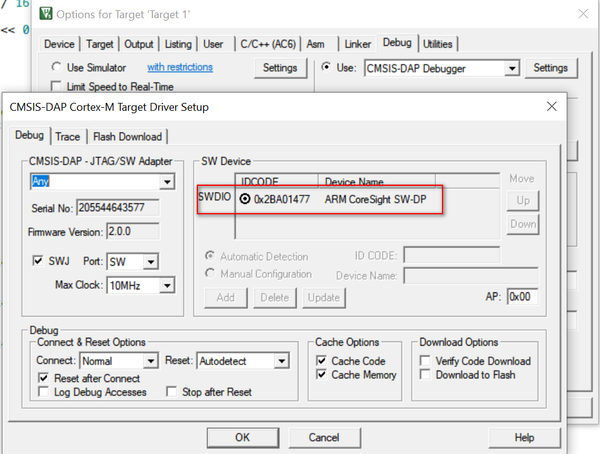Toggle the SWJ checkbox
Screen dimensions: 600x454
point(38,261)
